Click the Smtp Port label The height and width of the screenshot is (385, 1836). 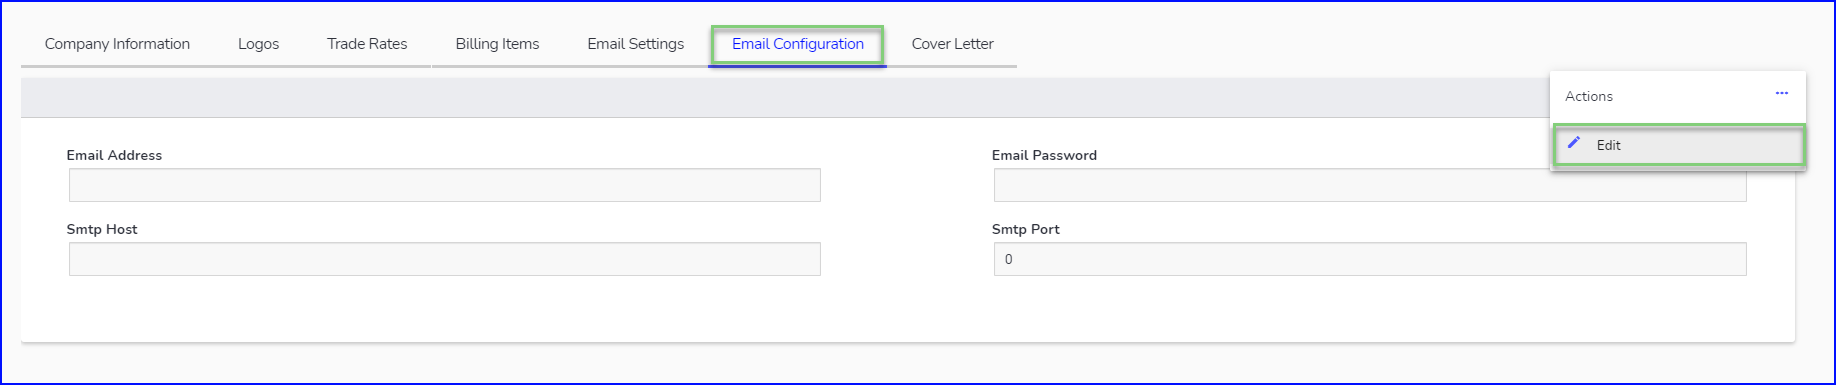click(1025, 229)
